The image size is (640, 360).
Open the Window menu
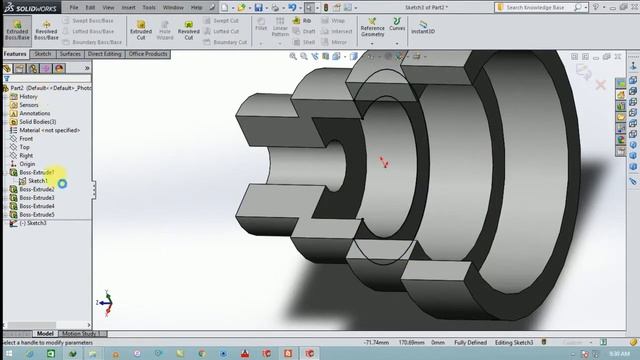point(173,7)
